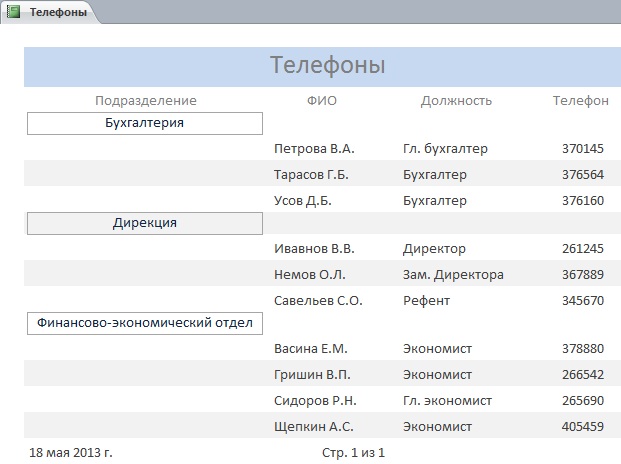
Task: Click the name Гришин В.П.
Action: pyautogui.click(x=312, y=375)
